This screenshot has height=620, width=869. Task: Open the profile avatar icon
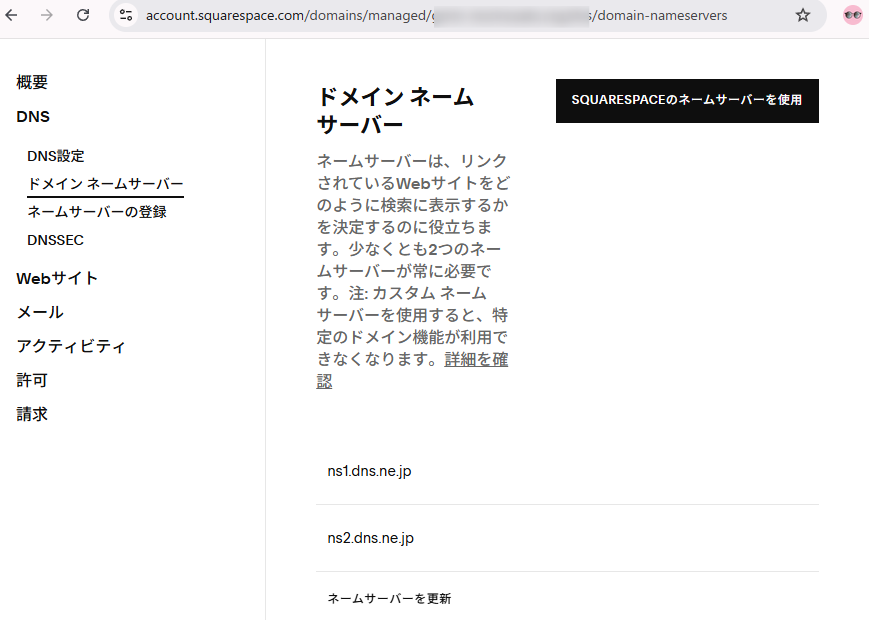[x=852, y=15]
